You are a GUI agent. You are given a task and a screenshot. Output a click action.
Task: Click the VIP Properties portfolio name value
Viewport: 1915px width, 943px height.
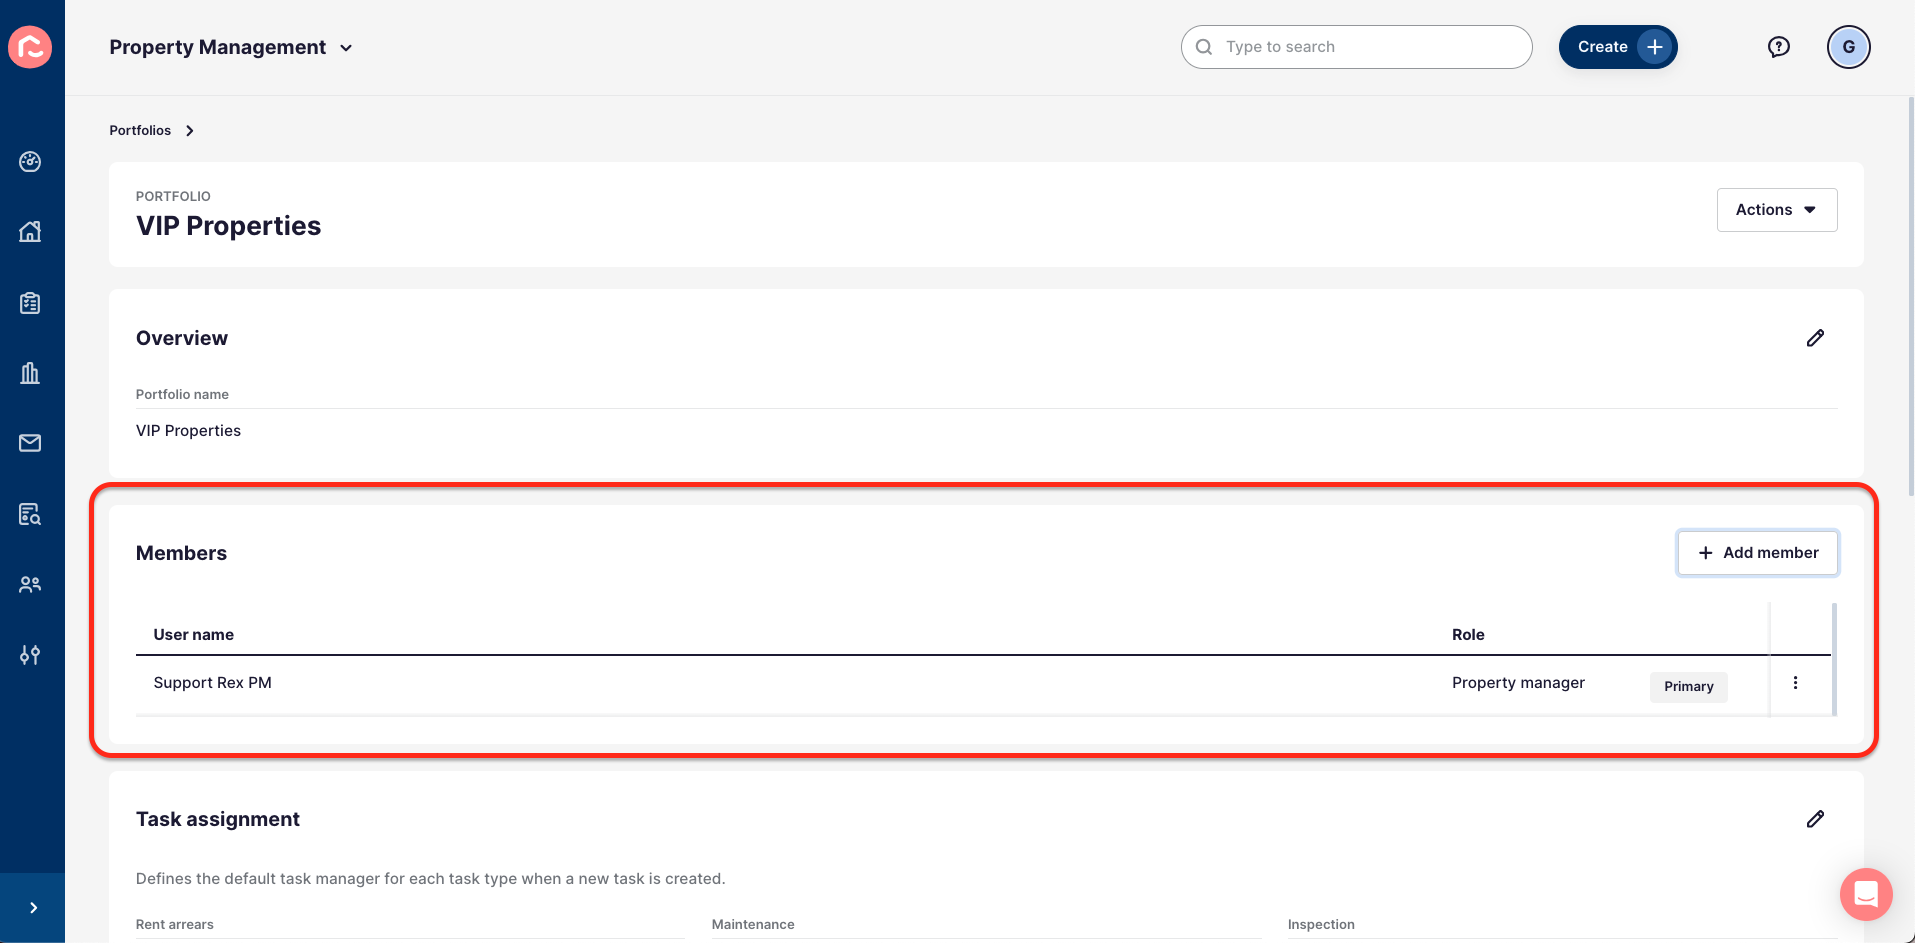tap(189, 431)
